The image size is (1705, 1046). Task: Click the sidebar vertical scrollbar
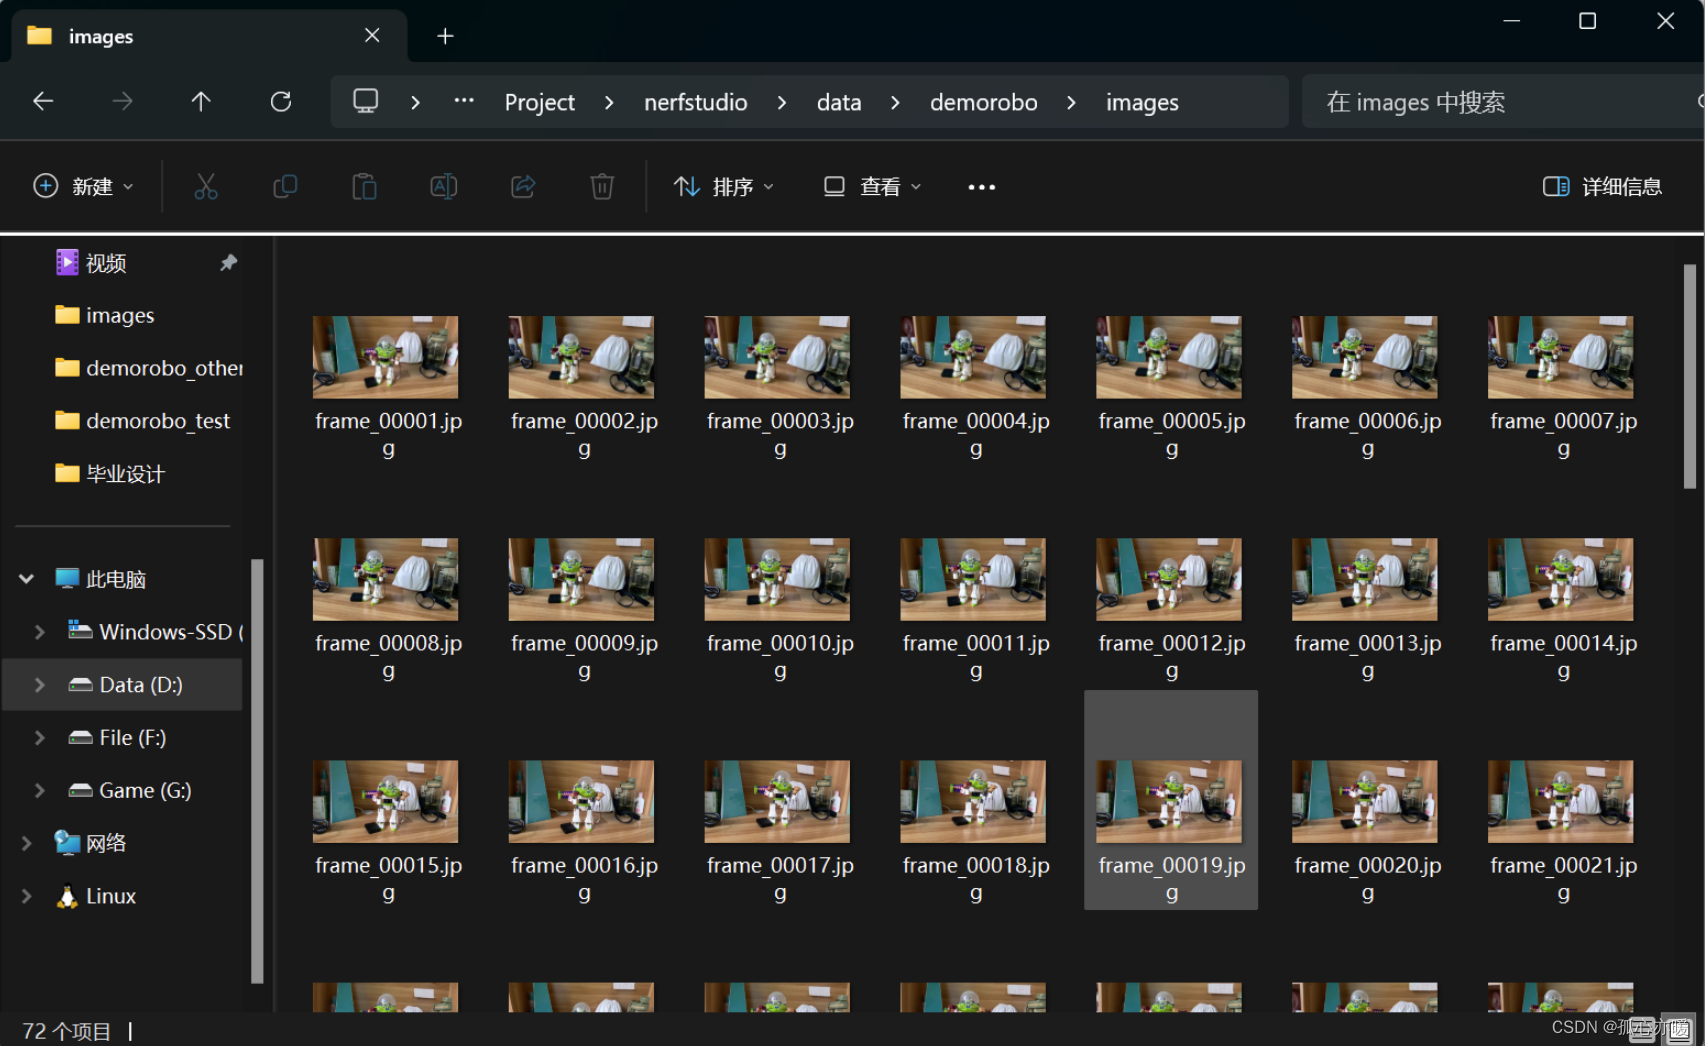(257, 771)
